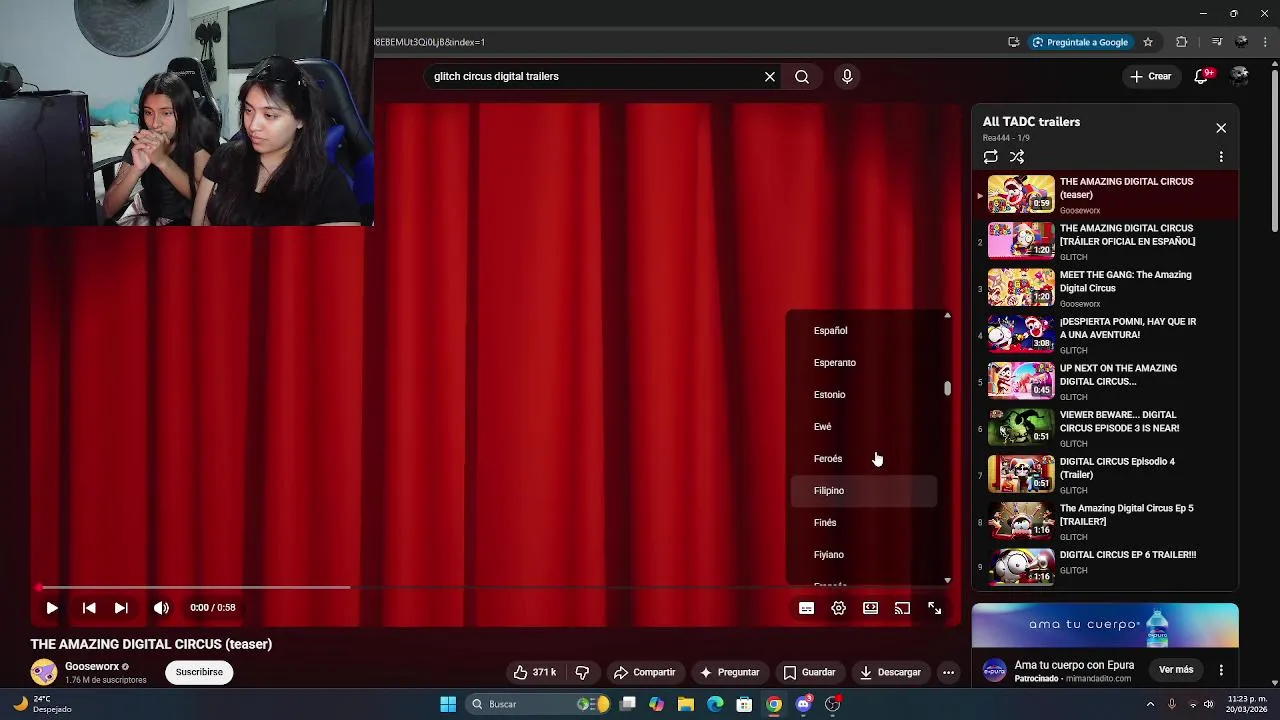The height and width of the screenshot is (720, 1280).
Task: Play the video with the play button
Action: (x=52, y=608)
